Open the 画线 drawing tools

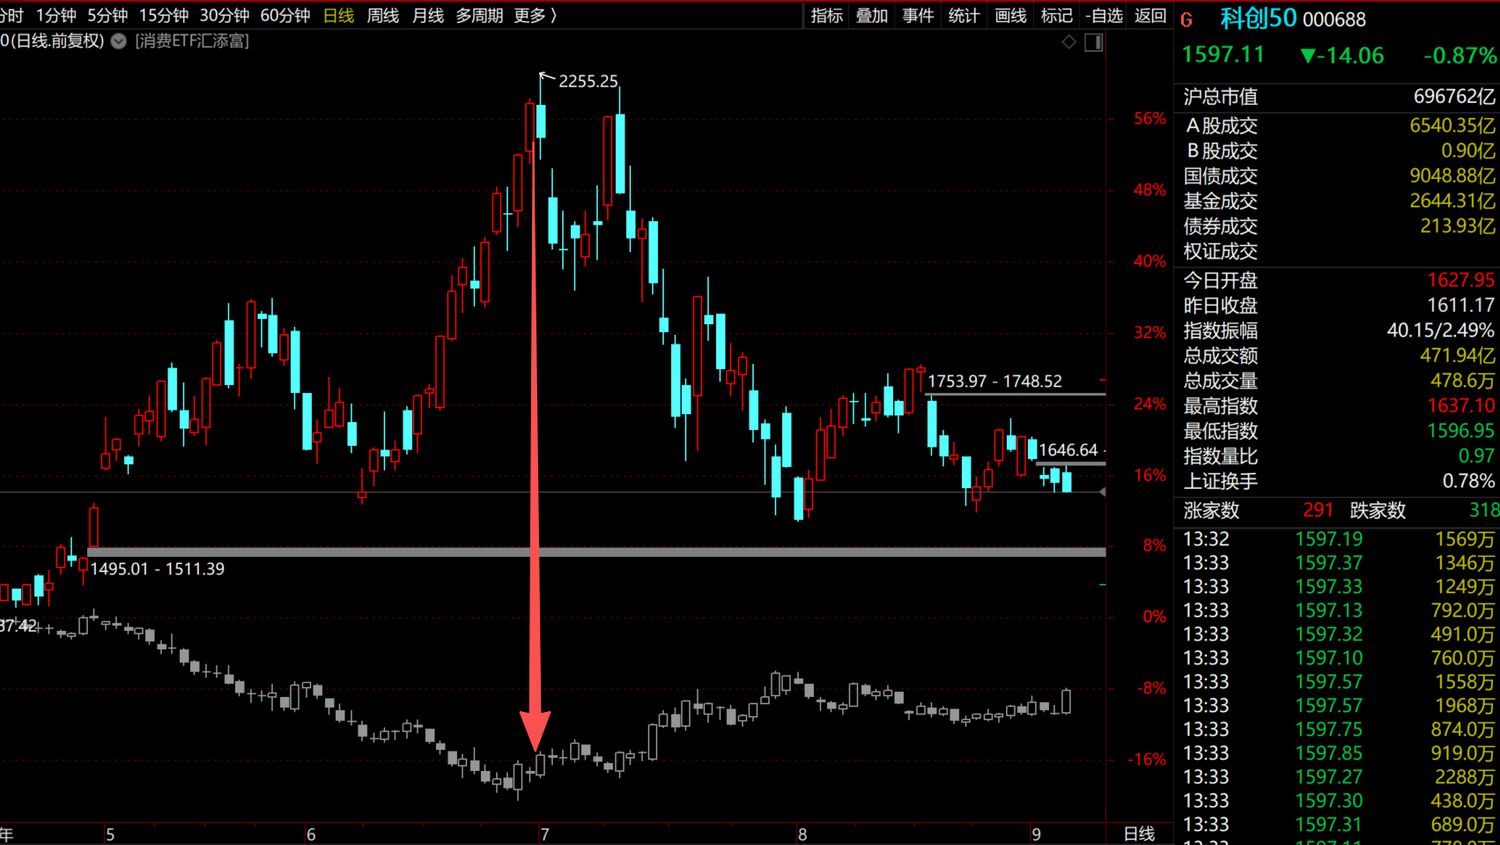click(1011, 15)
